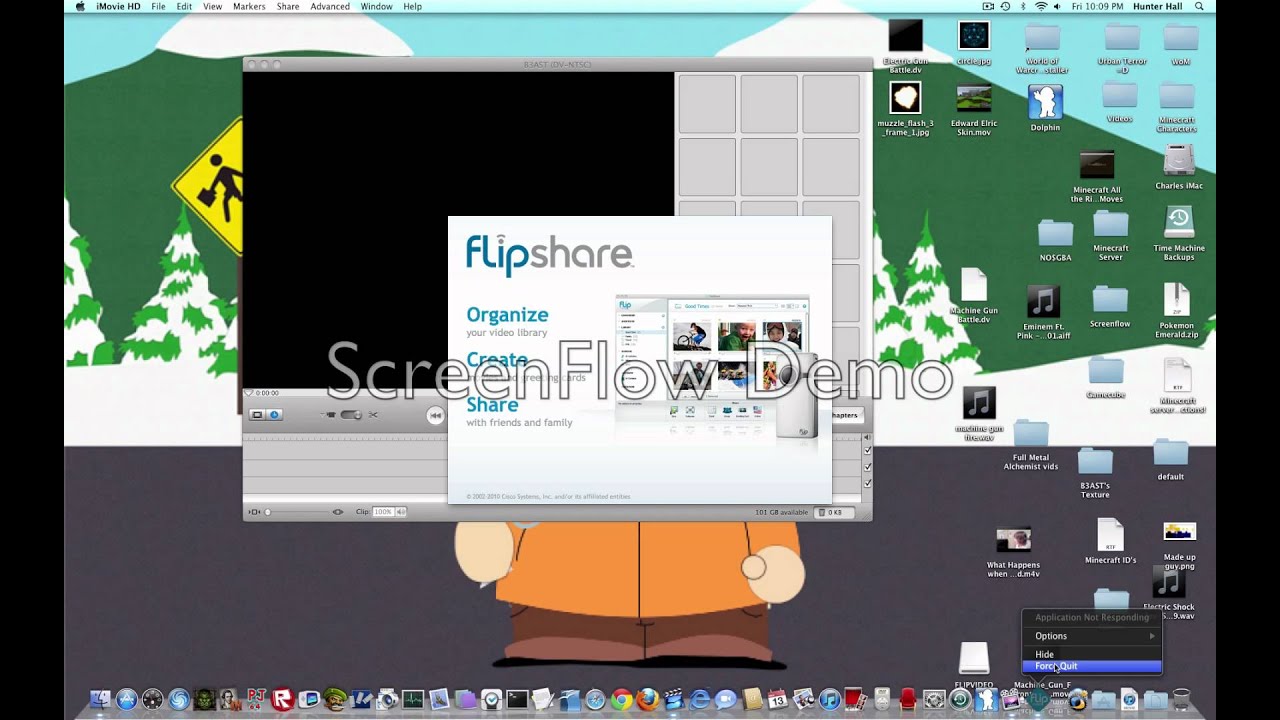This screenshot has width=1280, height=720.
Task: Open Finder from the dock
Action: coord(100,699)
